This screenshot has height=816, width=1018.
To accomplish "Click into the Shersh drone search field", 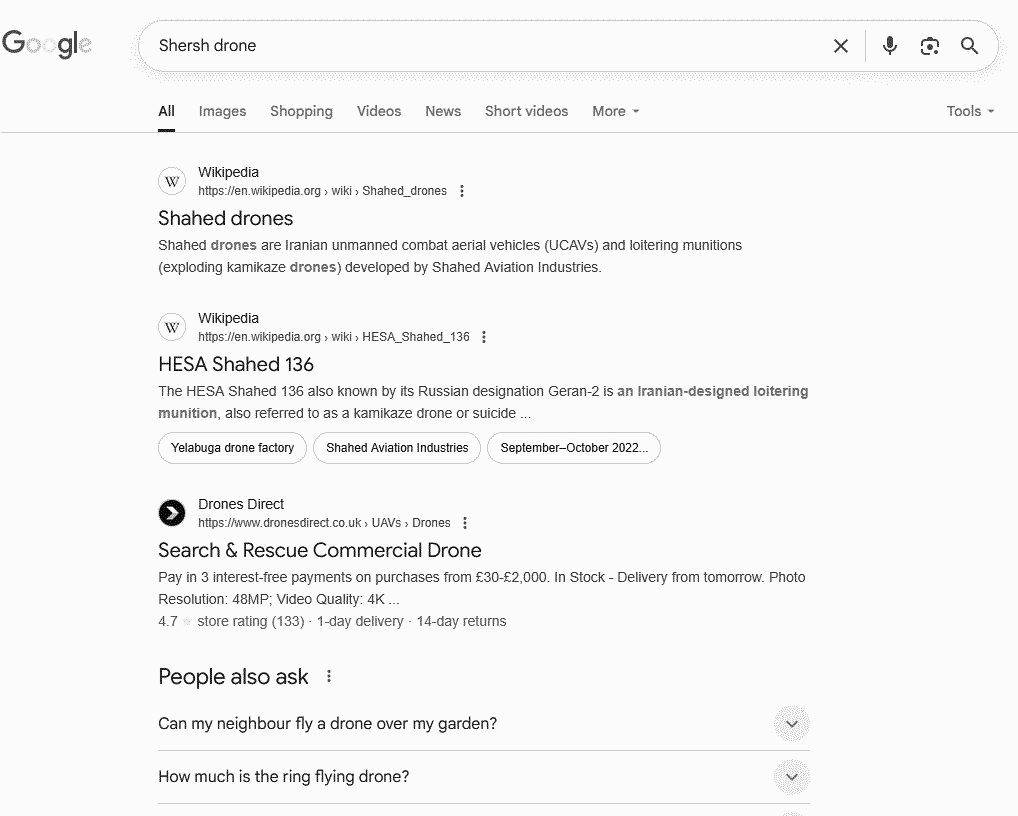I will 480,46.
